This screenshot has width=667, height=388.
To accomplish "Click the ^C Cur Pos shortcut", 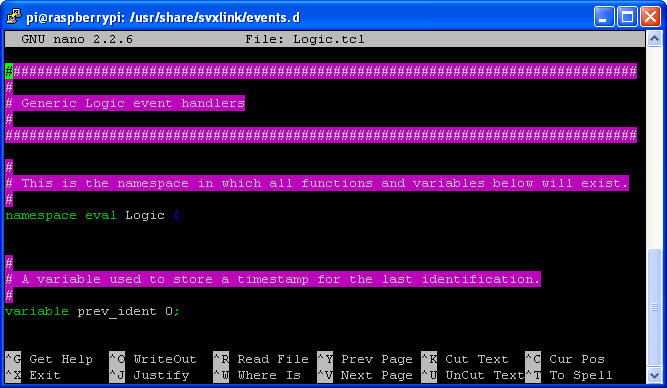I will pyautogui.click(x=565, y=359).
